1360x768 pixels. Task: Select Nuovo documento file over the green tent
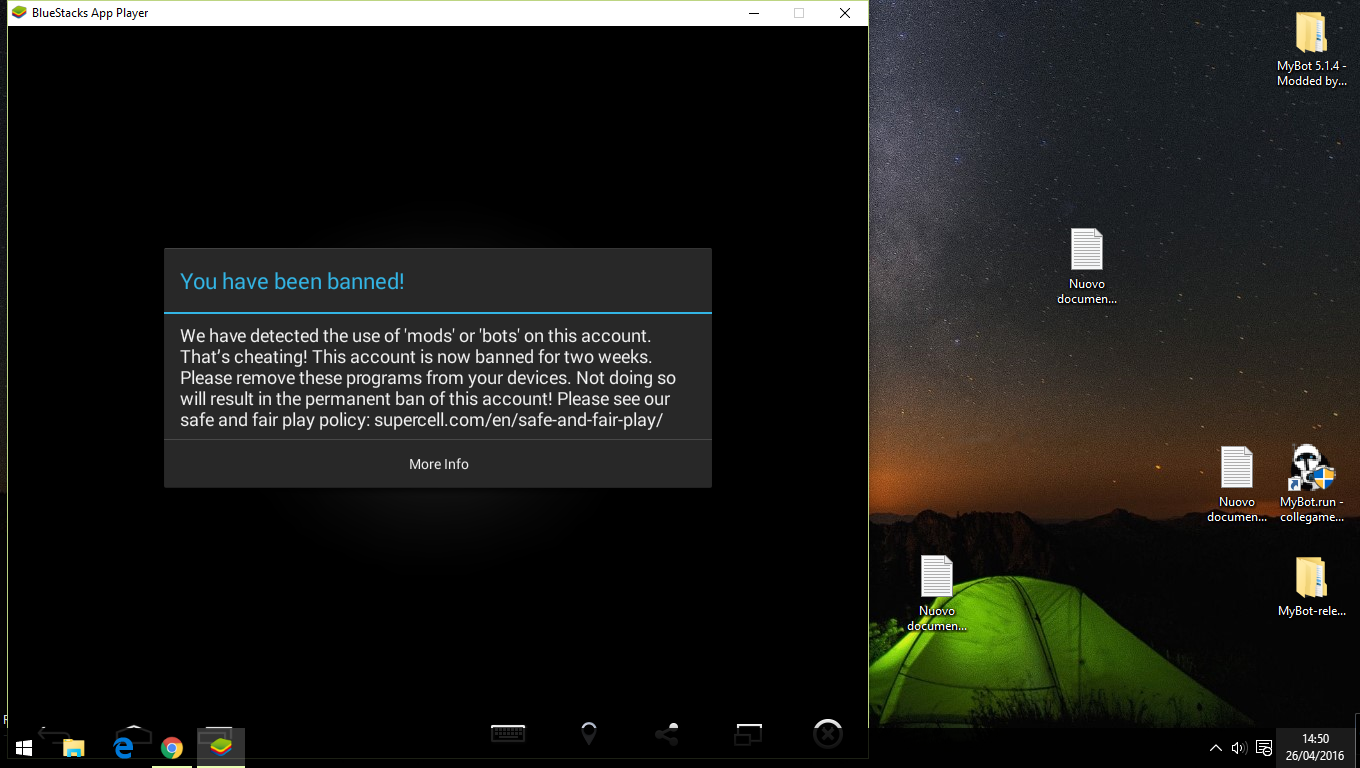click(937, 593)
